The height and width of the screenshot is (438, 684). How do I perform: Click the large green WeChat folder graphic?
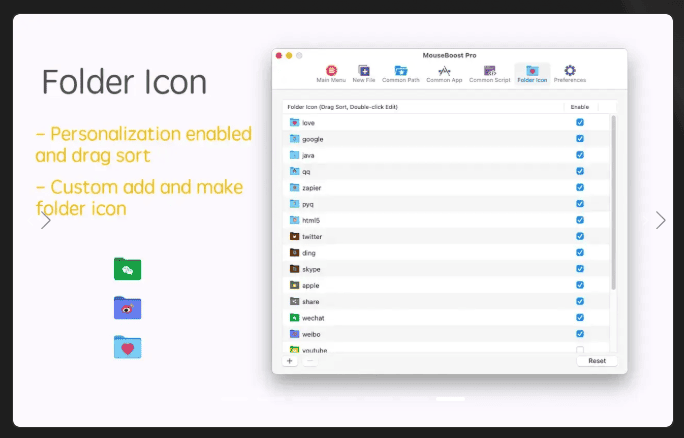[127, 269]
